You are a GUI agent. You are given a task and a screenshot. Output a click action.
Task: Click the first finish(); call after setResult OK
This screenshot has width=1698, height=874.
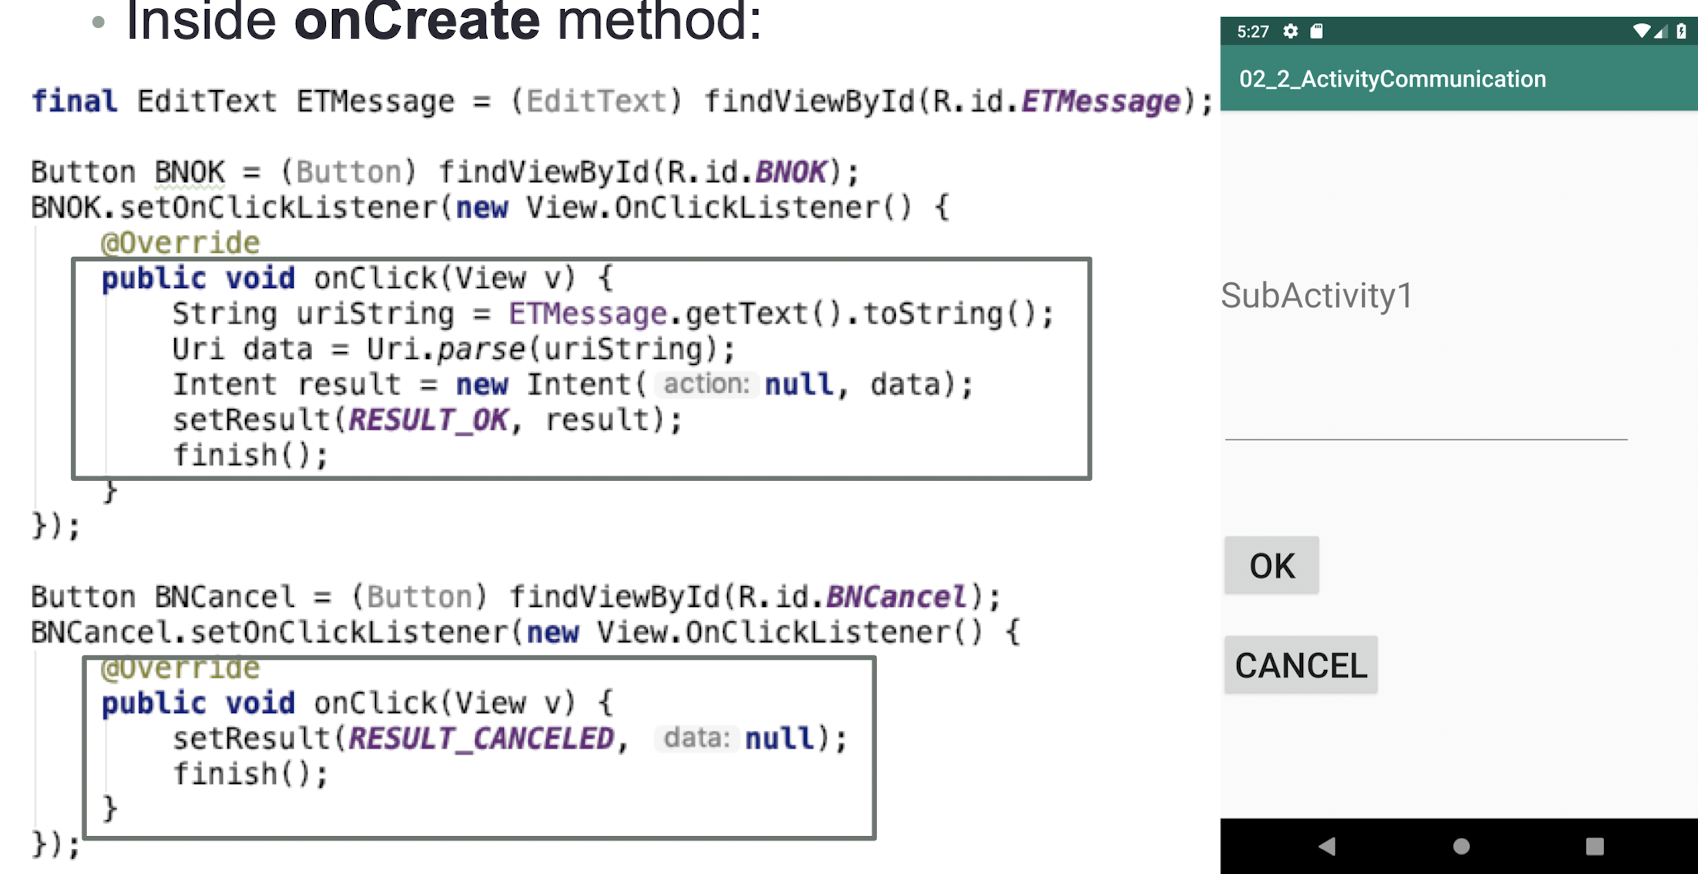pyautogui.click(x=250, y=455)
